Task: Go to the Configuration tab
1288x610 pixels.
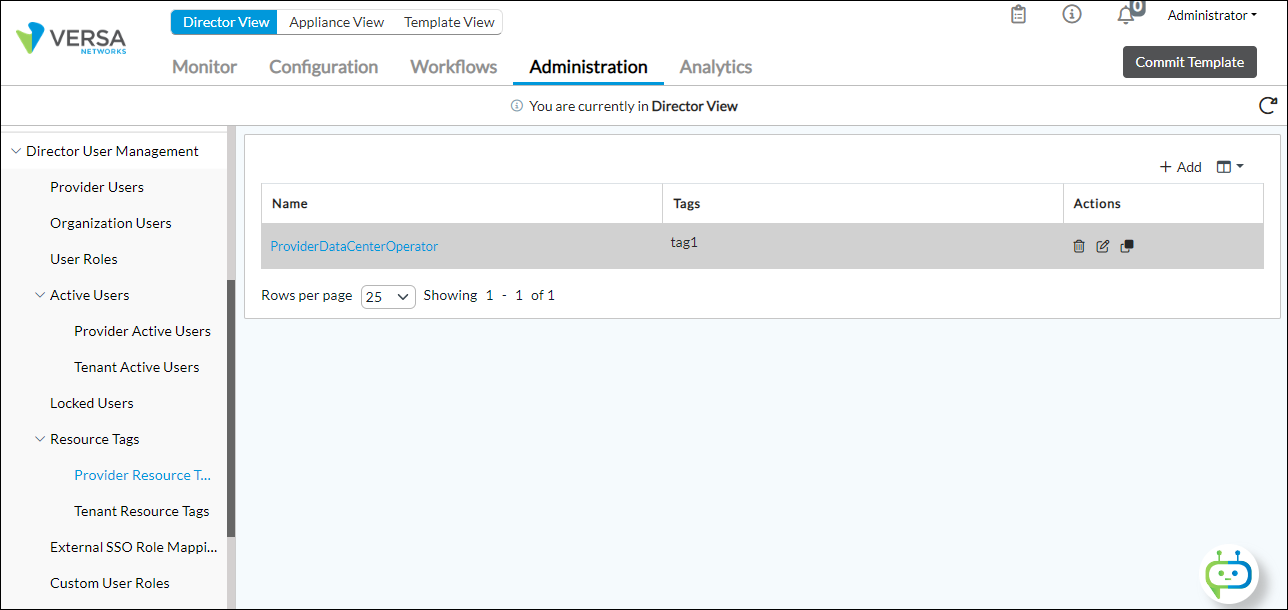Action: [323, 67]
